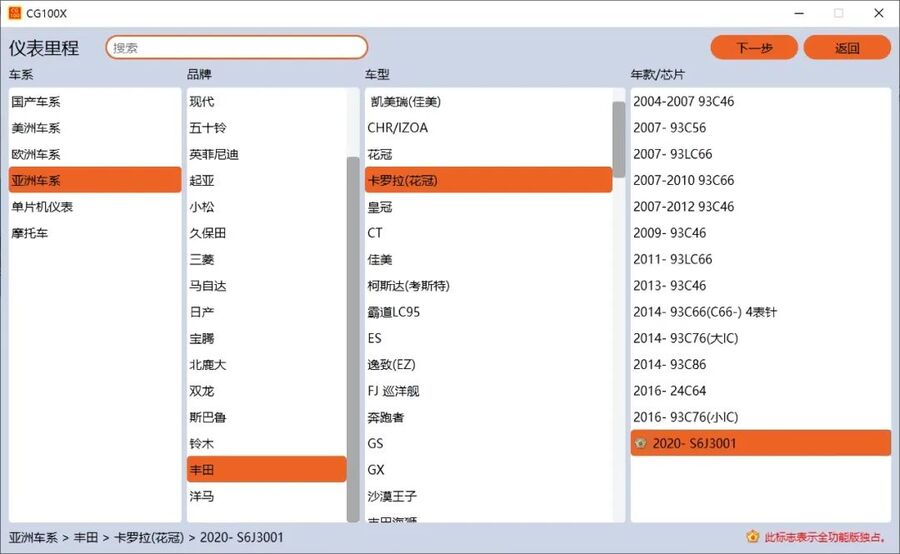
Task: Select model GX
Action: point(488,470)
